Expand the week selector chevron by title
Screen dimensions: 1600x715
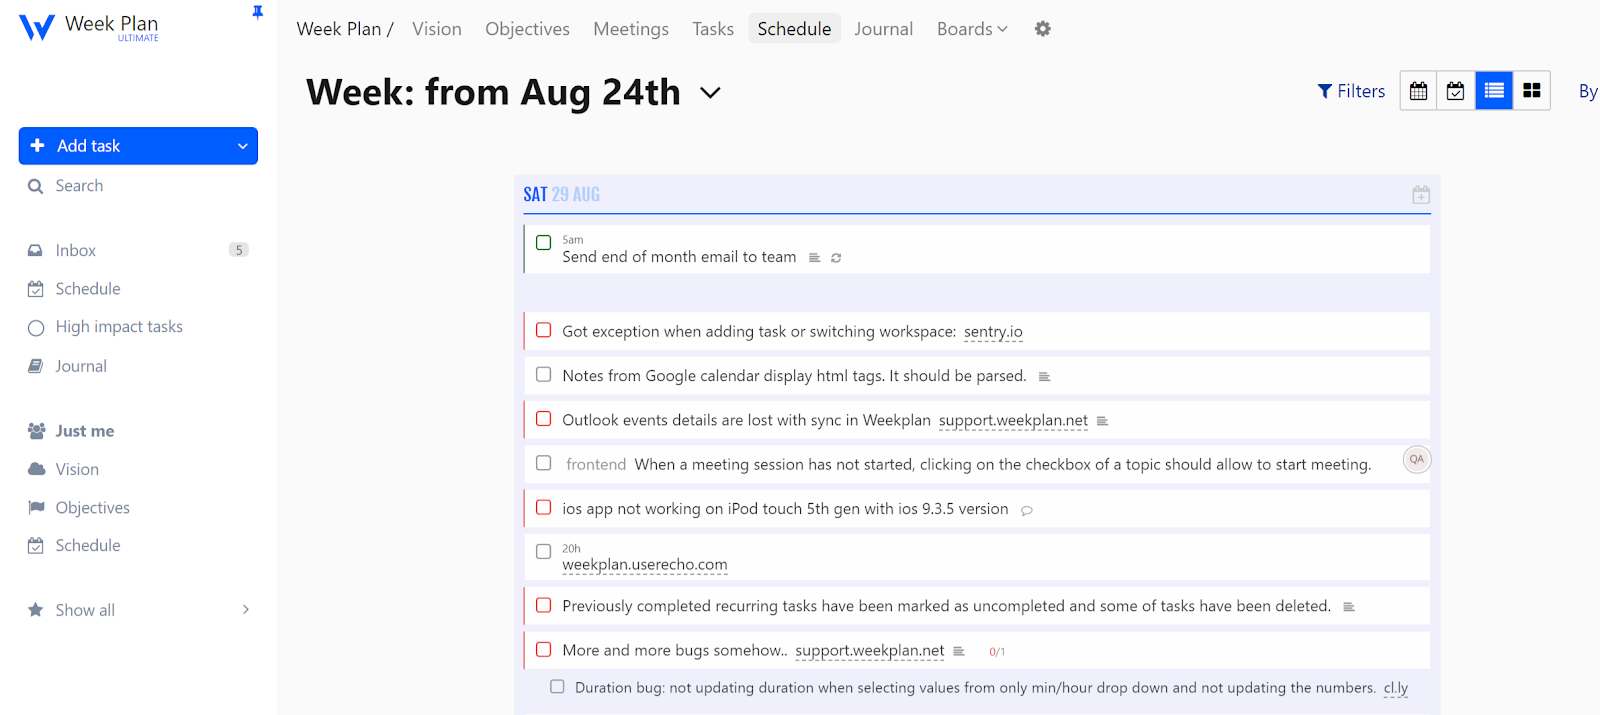(710, 93)
